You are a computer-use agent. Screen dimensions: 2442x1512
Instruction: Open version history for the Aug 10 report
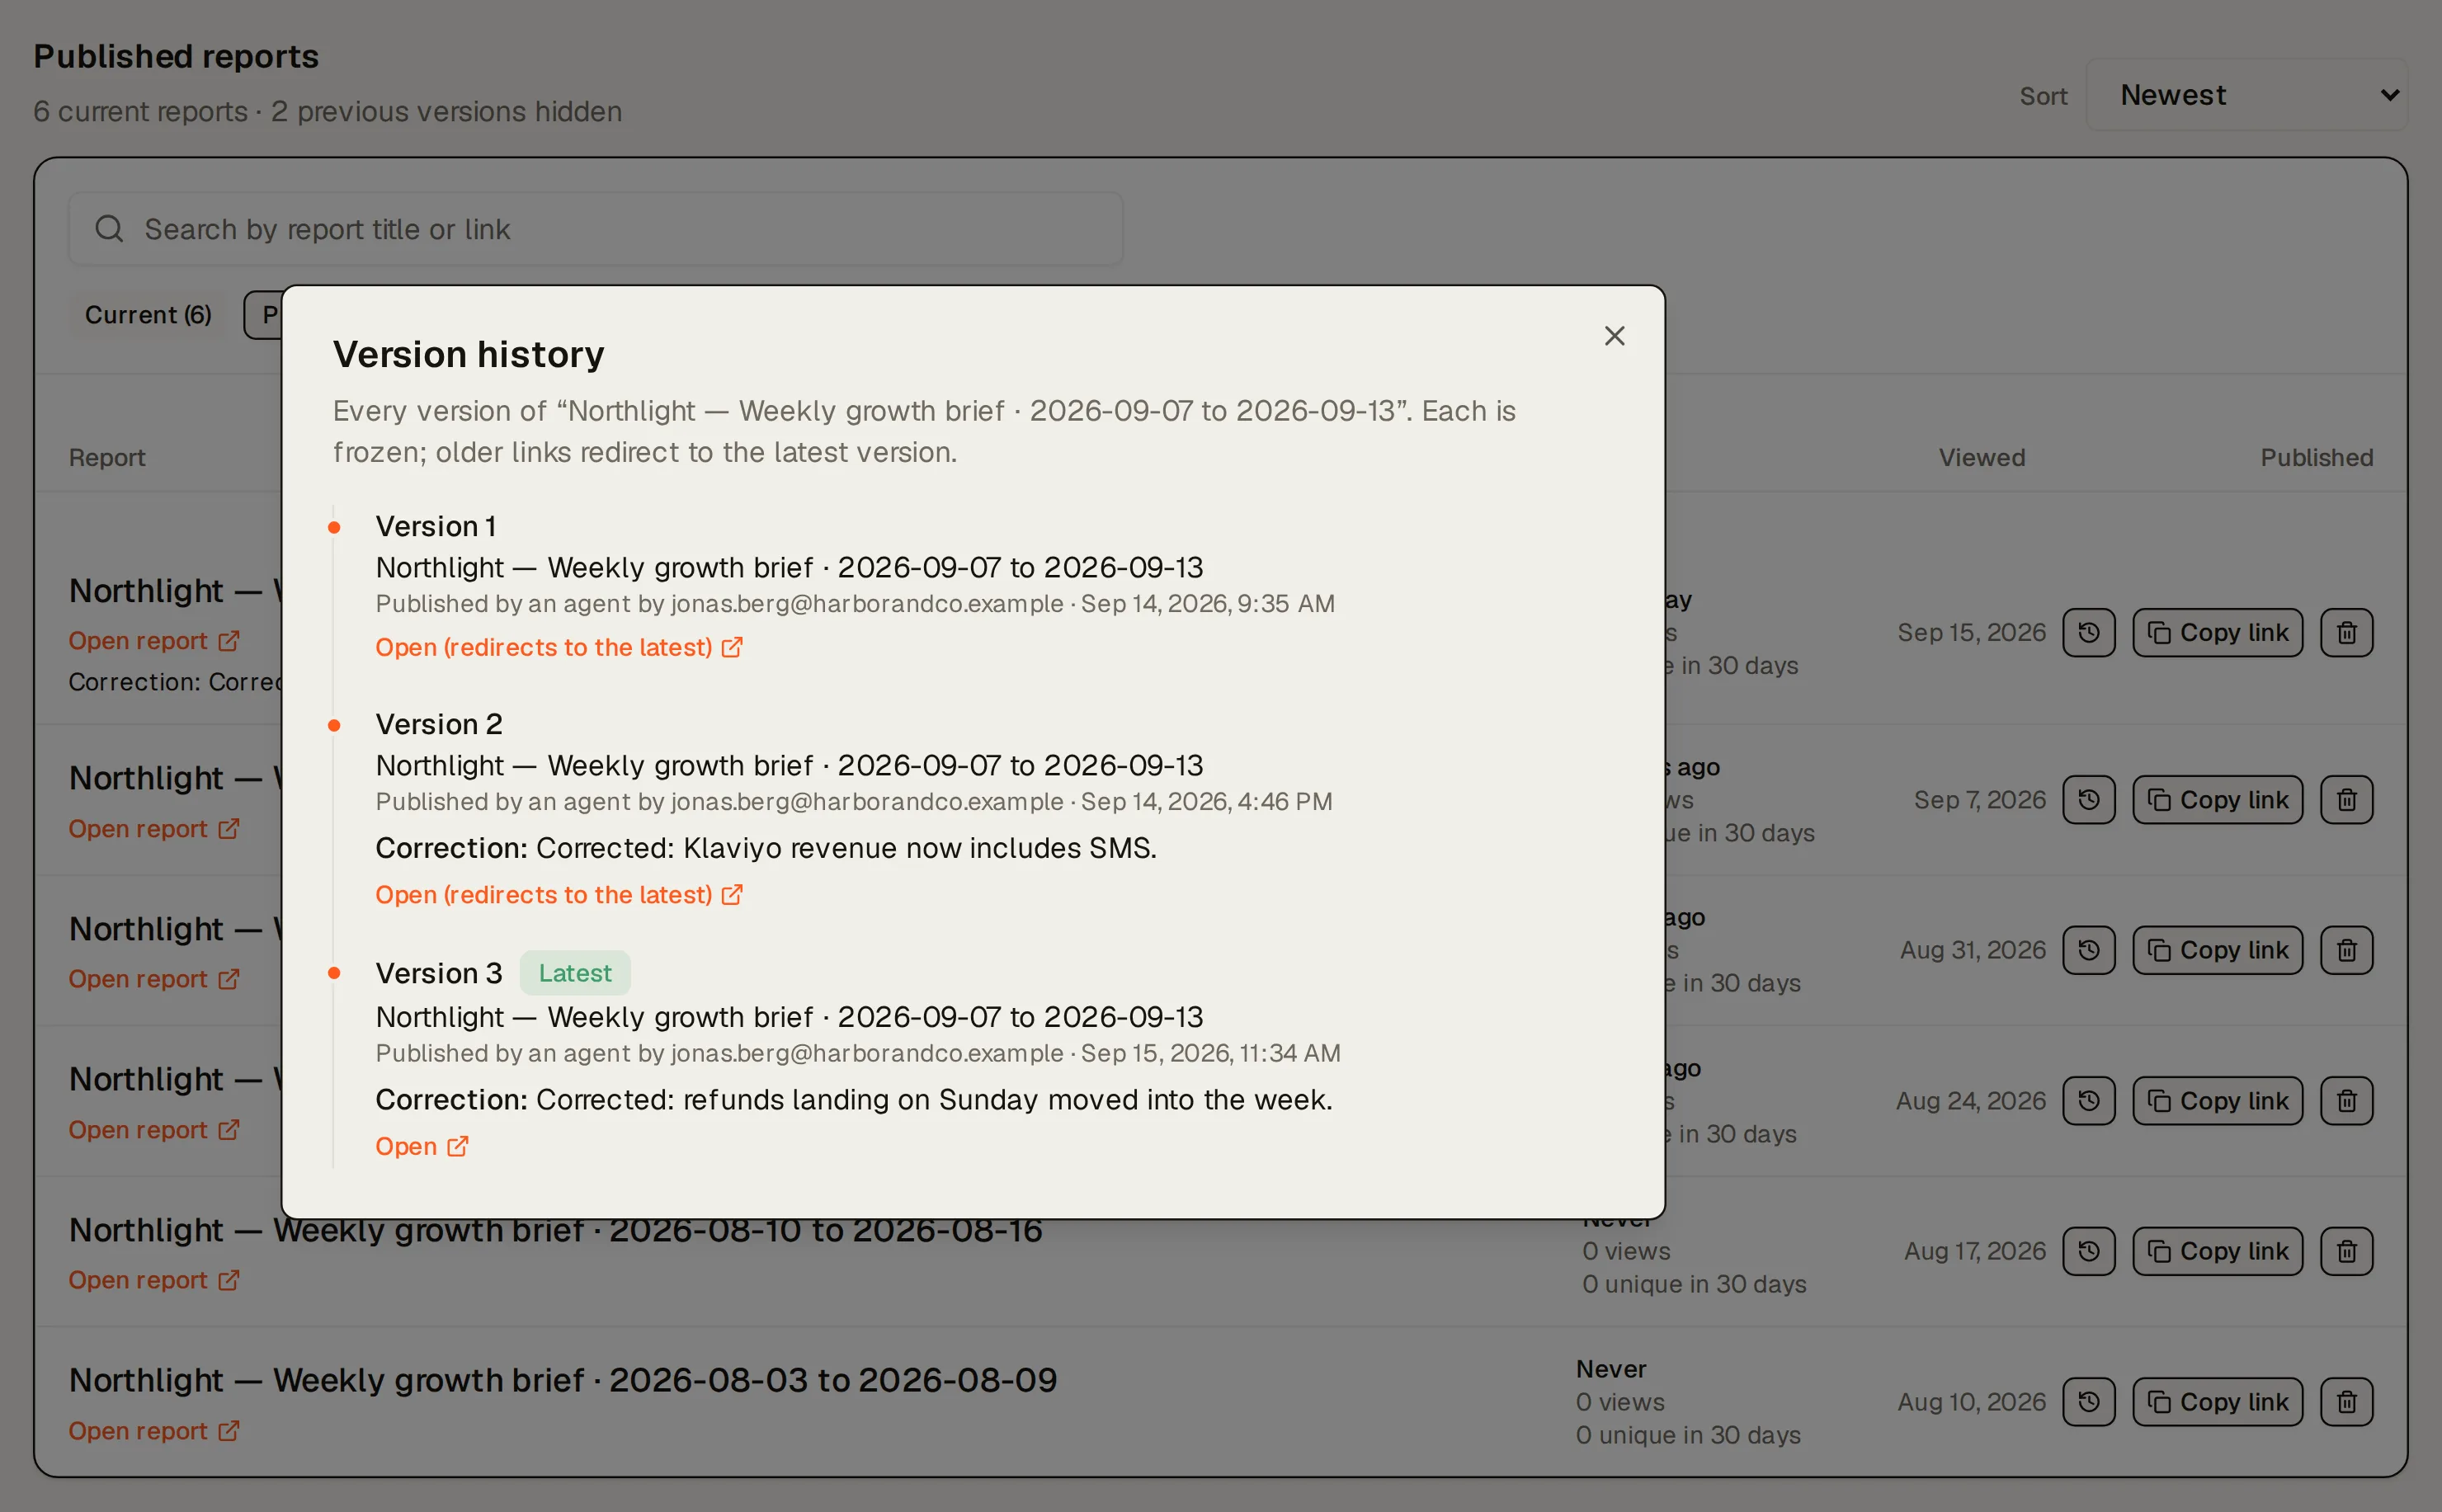click(2089, 1402)
